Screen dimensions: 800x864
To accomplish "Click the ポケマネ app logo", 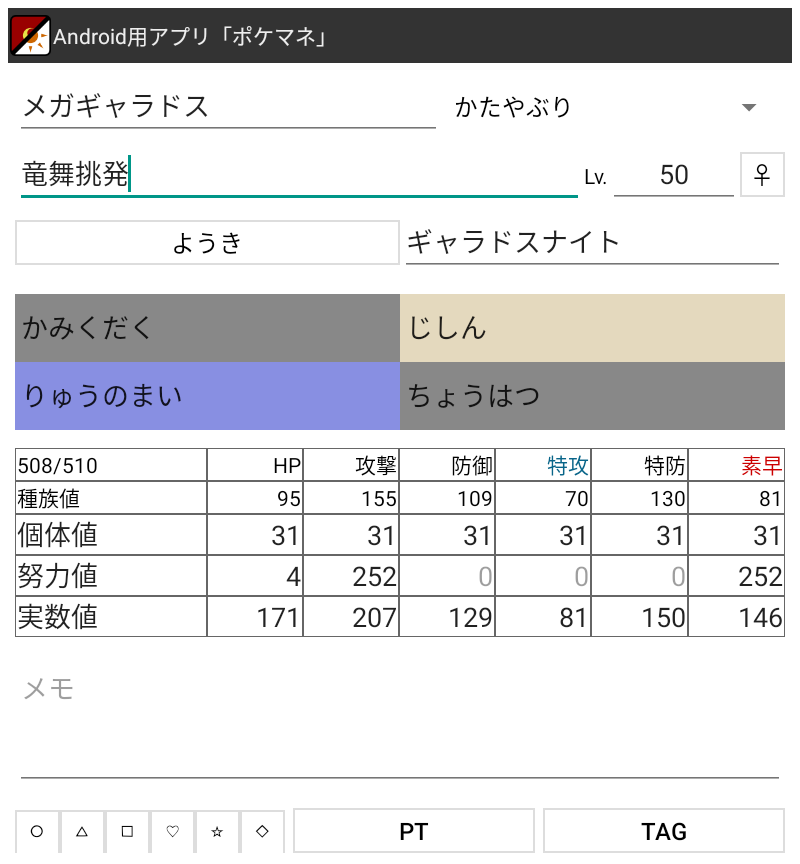I will click(x=30, y=32).
